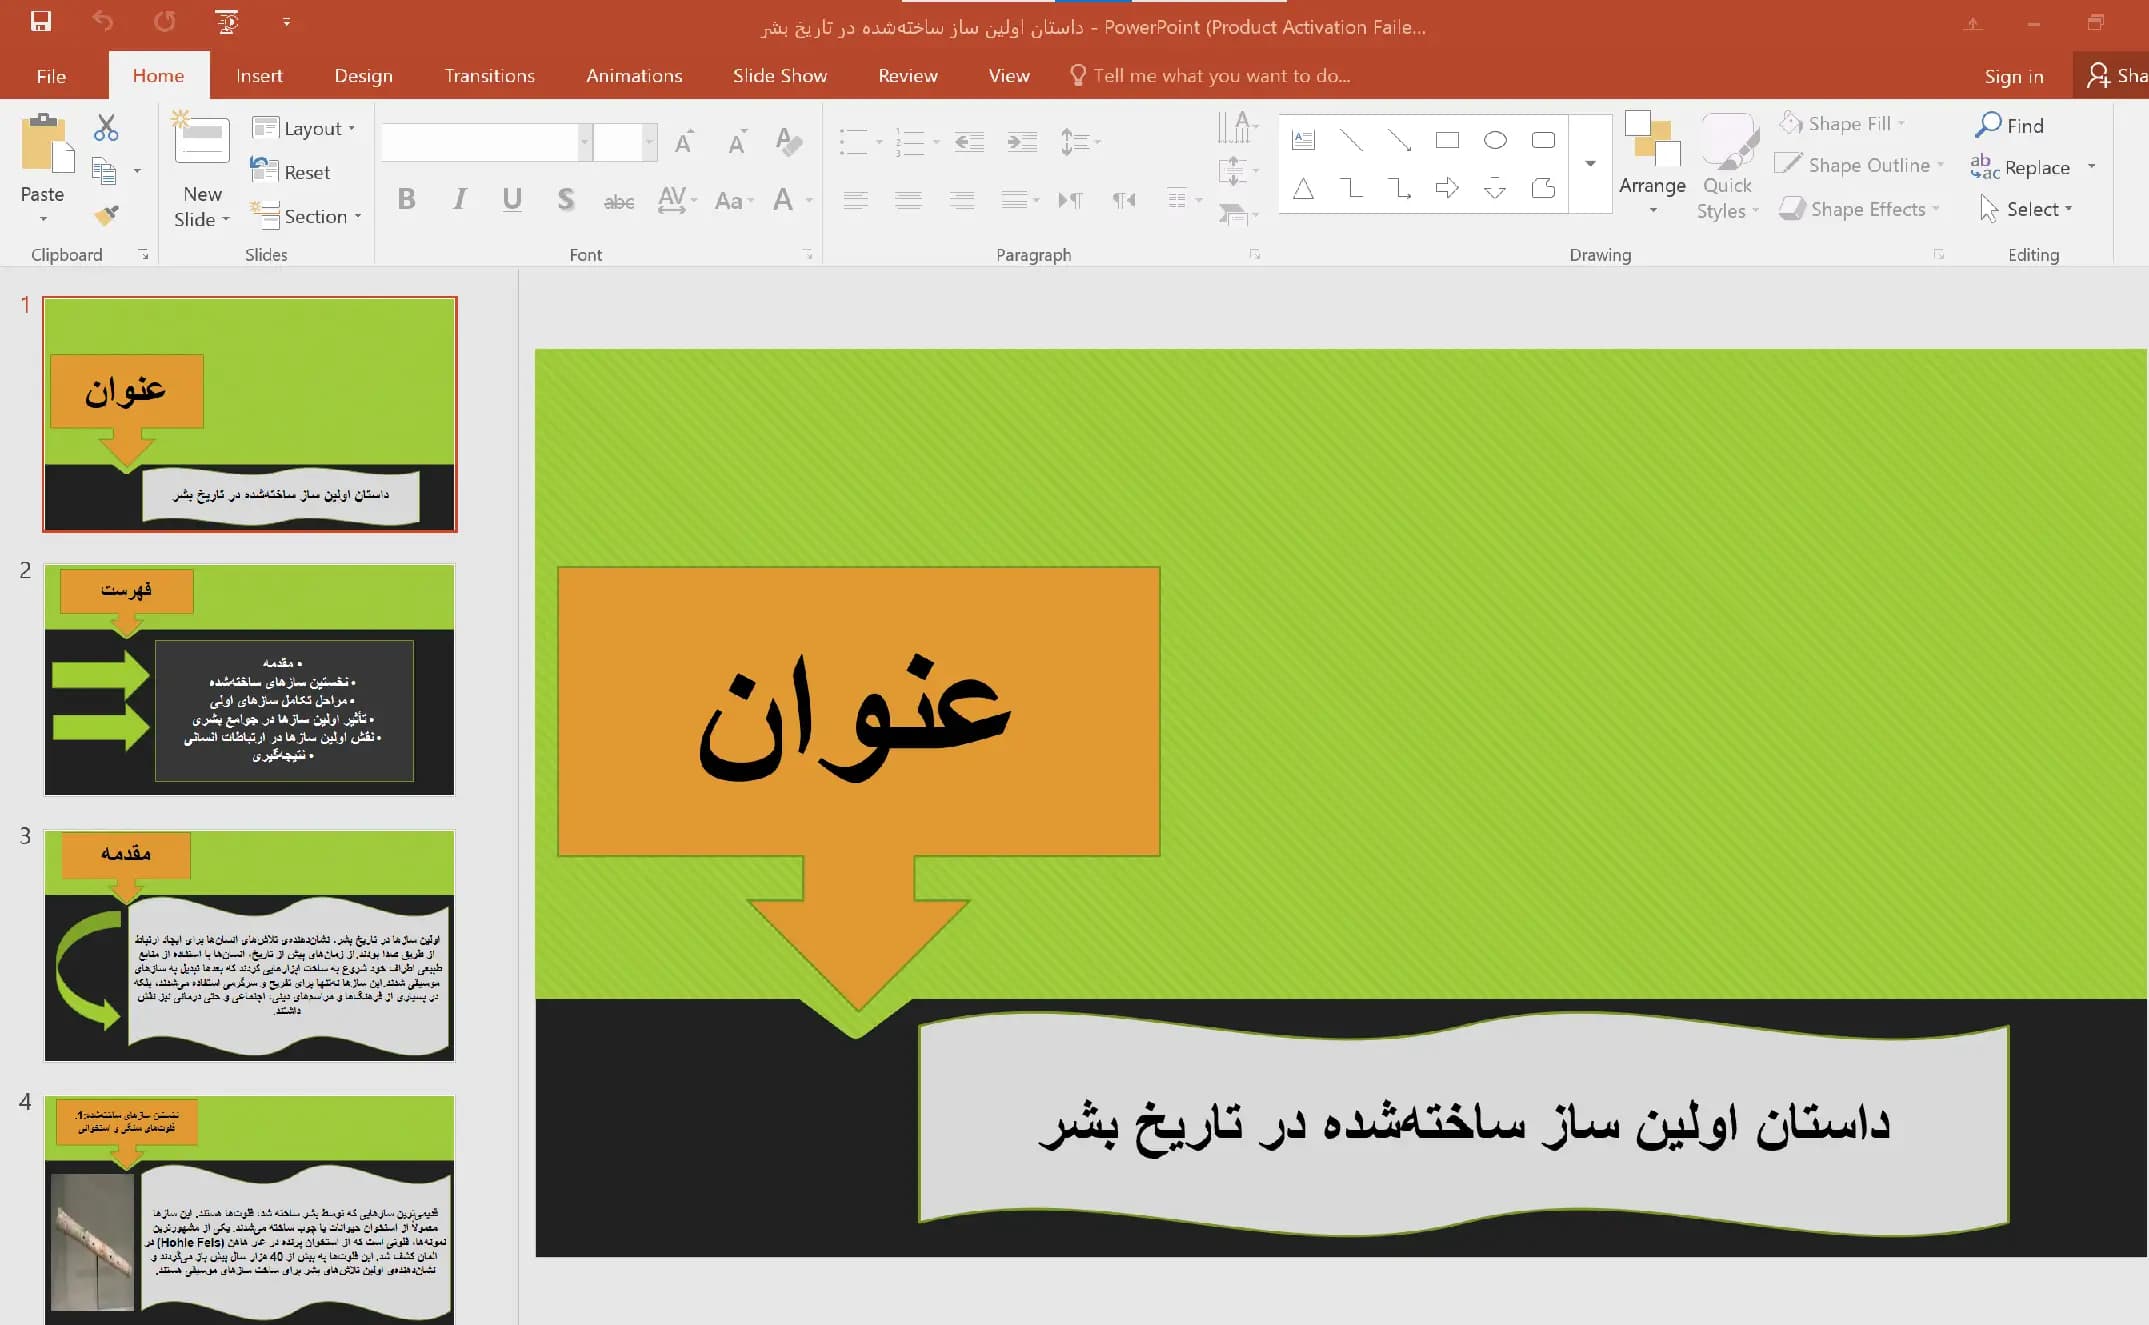The width and height of the screenshot is (2149, 1325).
Task: Click the Tell me search field
Action: (x=1210, y=76)
